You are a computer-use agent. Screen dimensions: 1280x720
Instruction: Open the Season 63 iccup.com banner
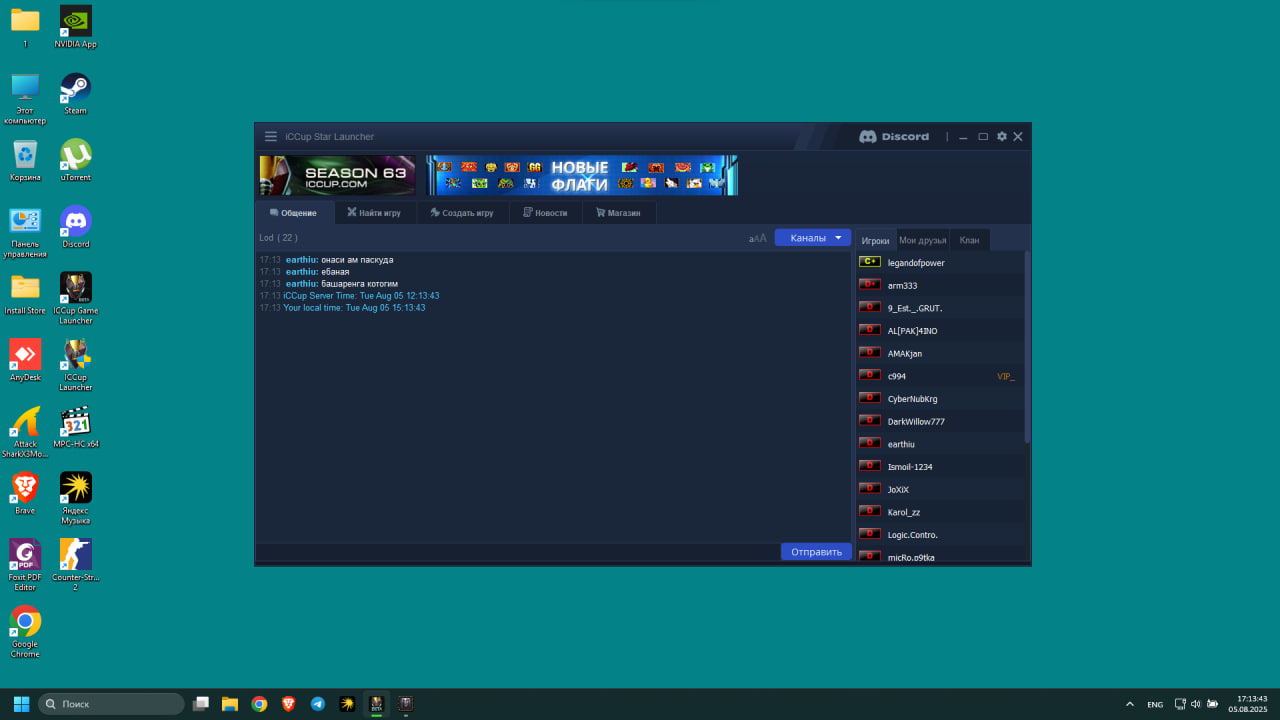[337, 175]
